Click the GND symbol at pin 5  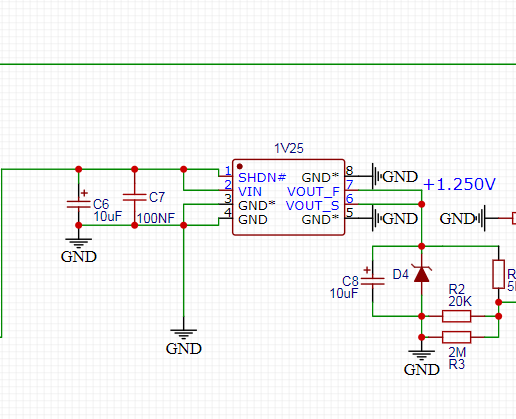[x=395, y=219]
